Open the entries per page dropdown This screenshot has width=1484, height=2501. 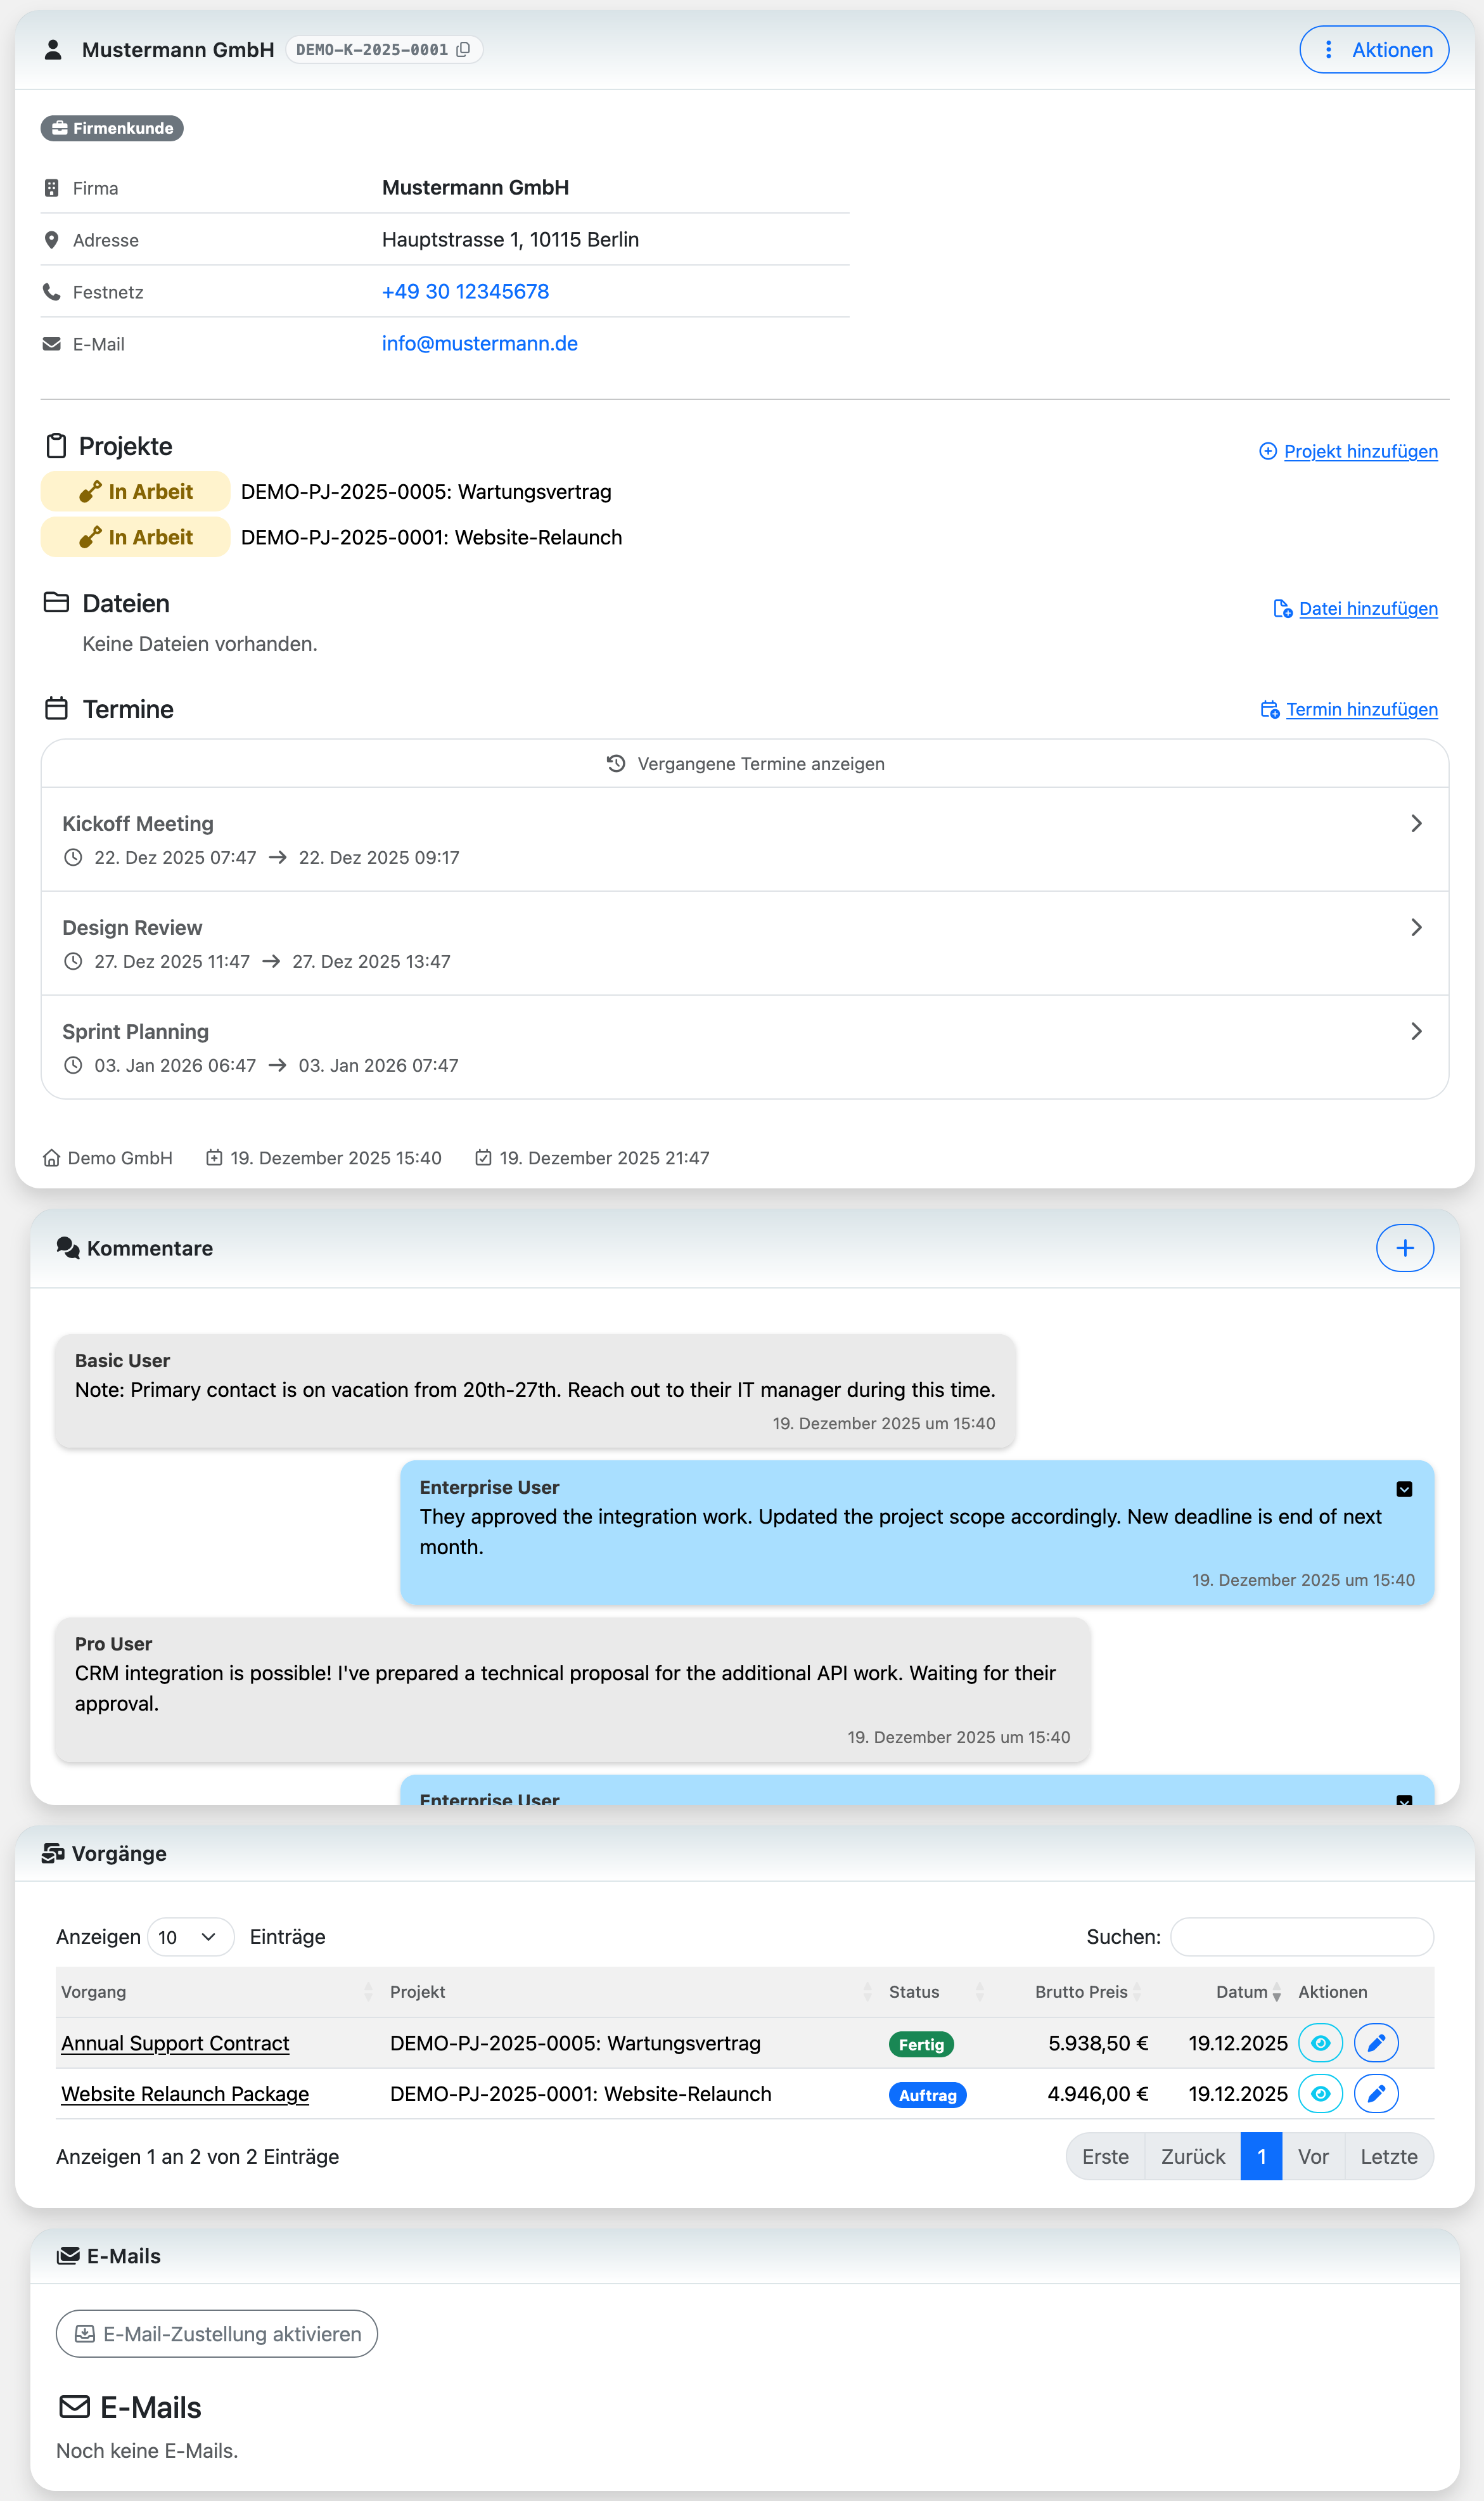pos(190,1936)
